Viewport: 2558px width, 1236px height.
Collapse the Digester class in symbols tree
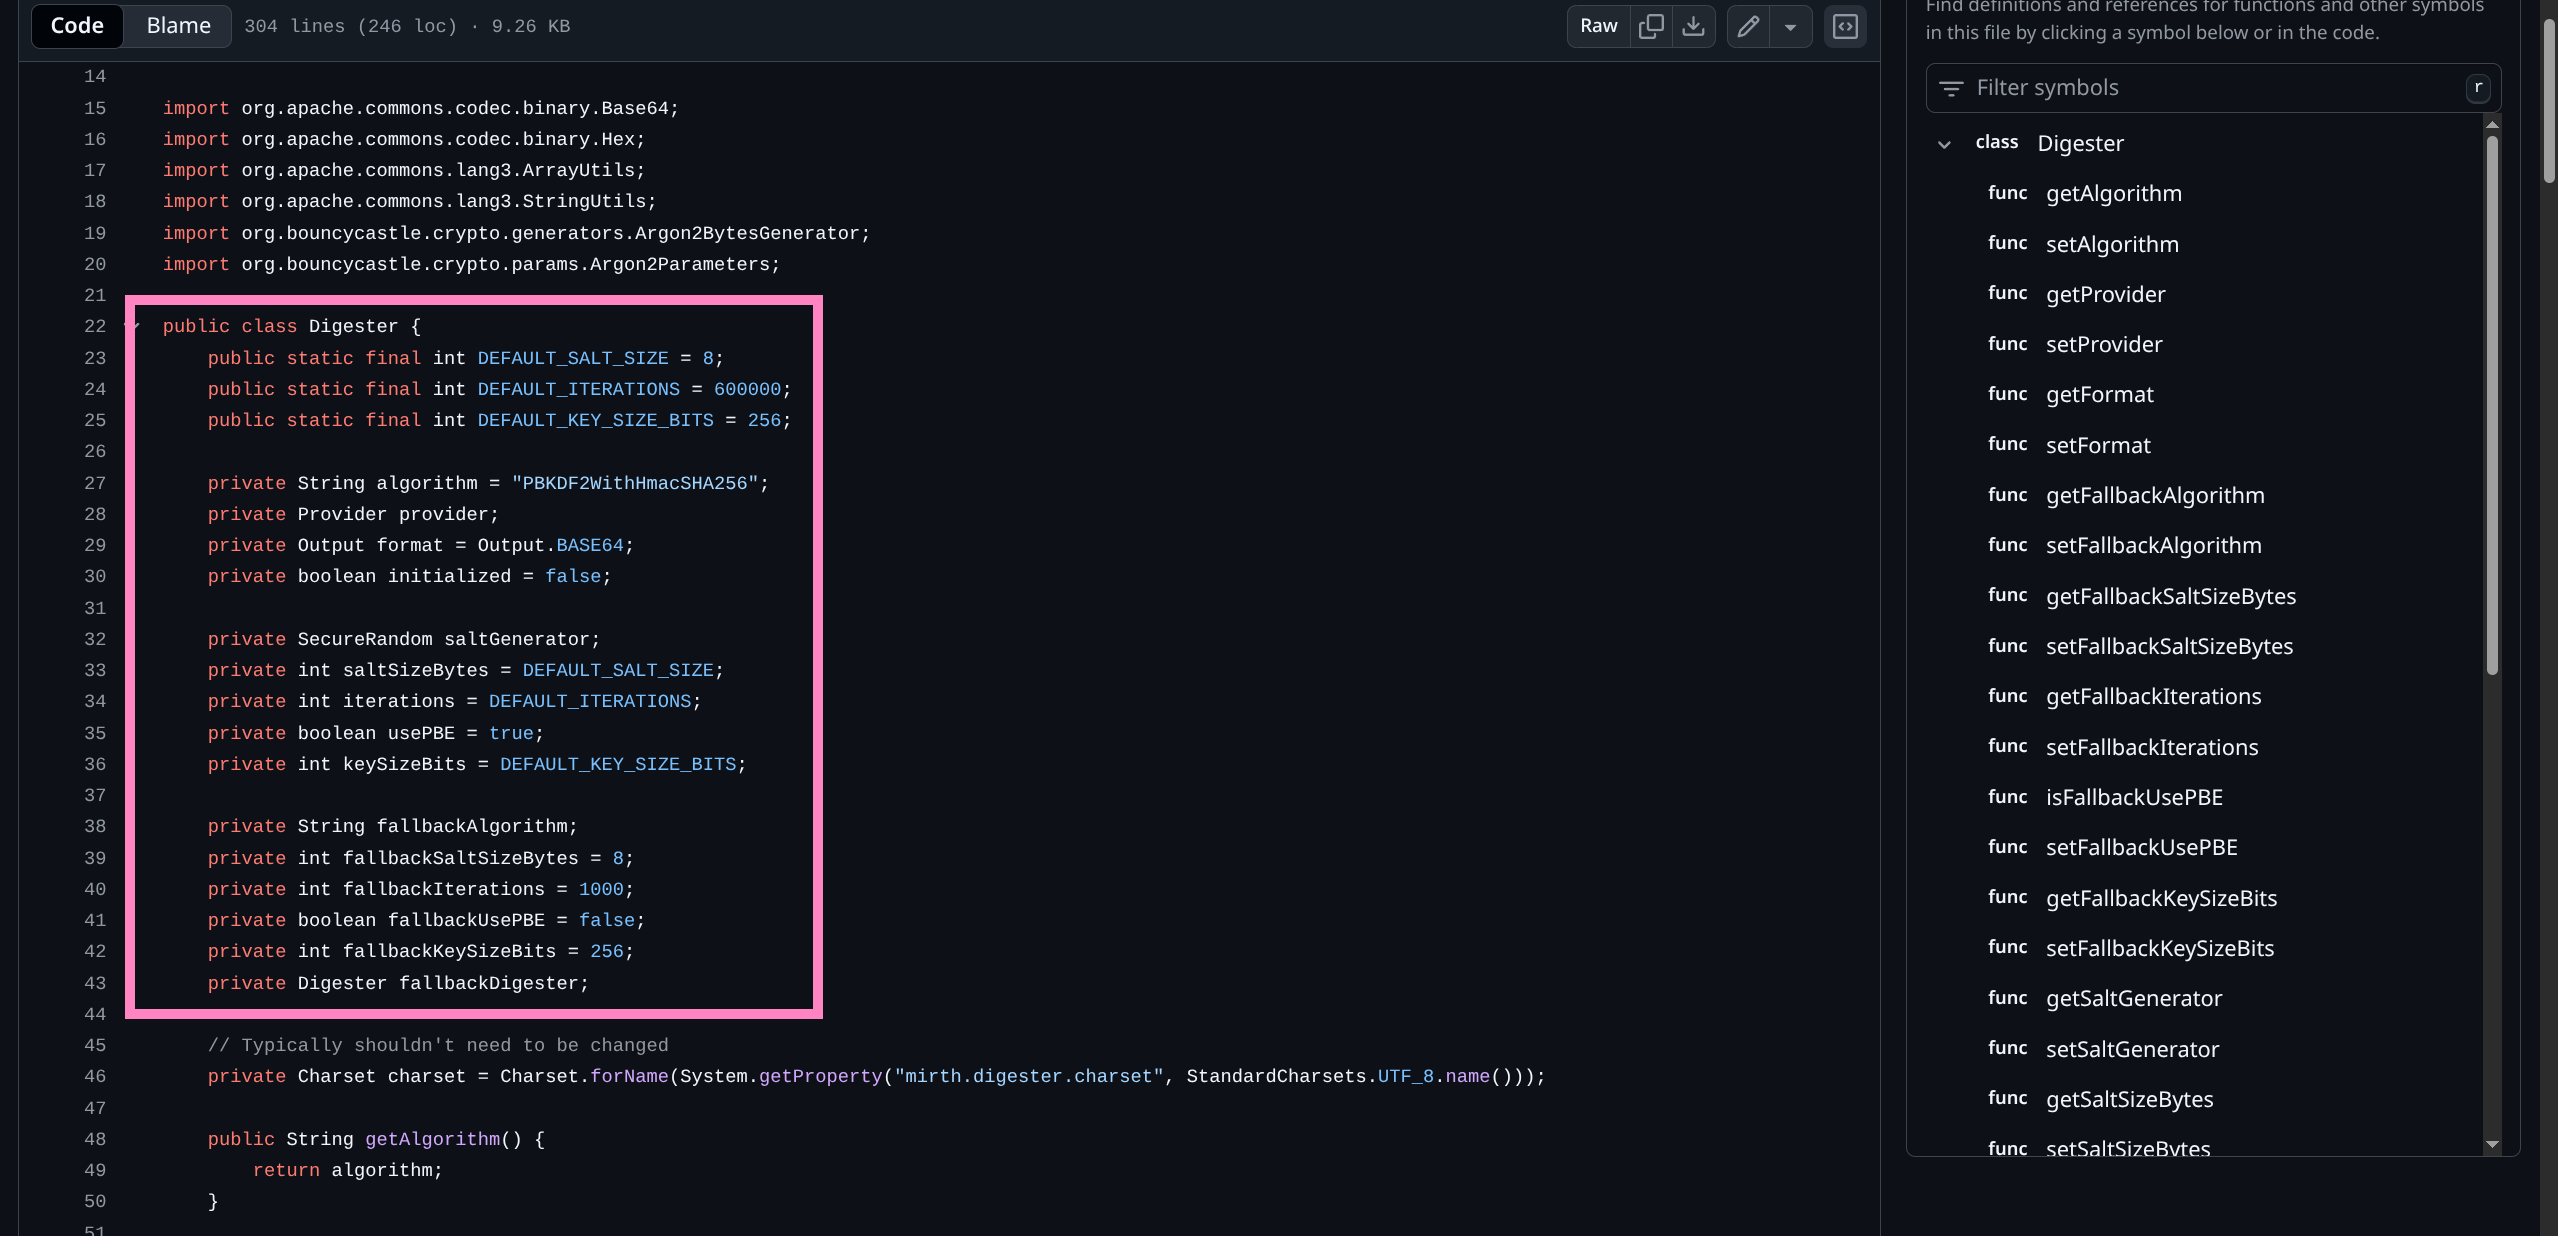tap(1944, 144)
